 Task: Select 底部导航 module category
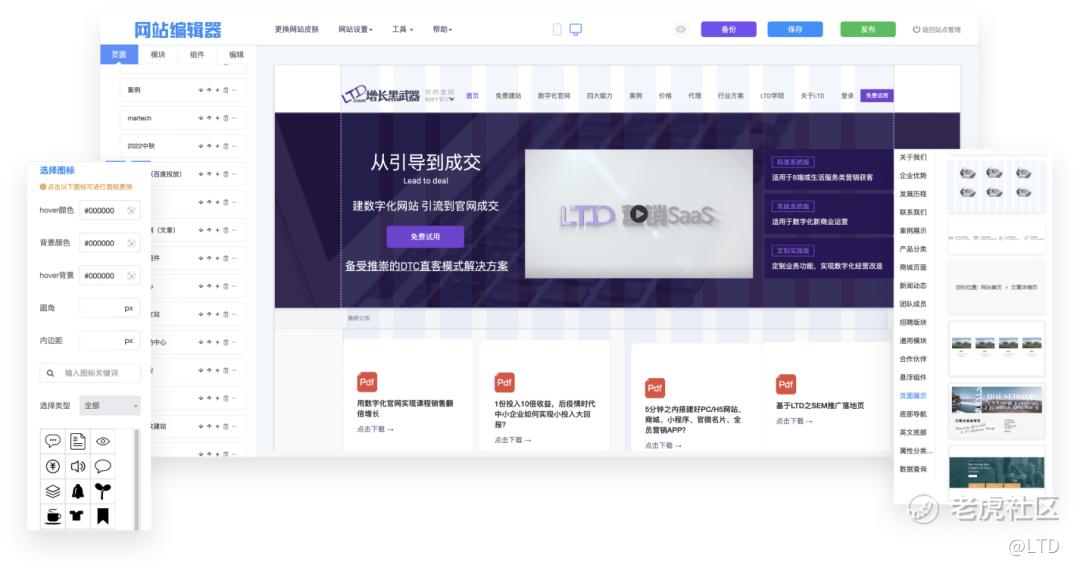click(913, 414)
